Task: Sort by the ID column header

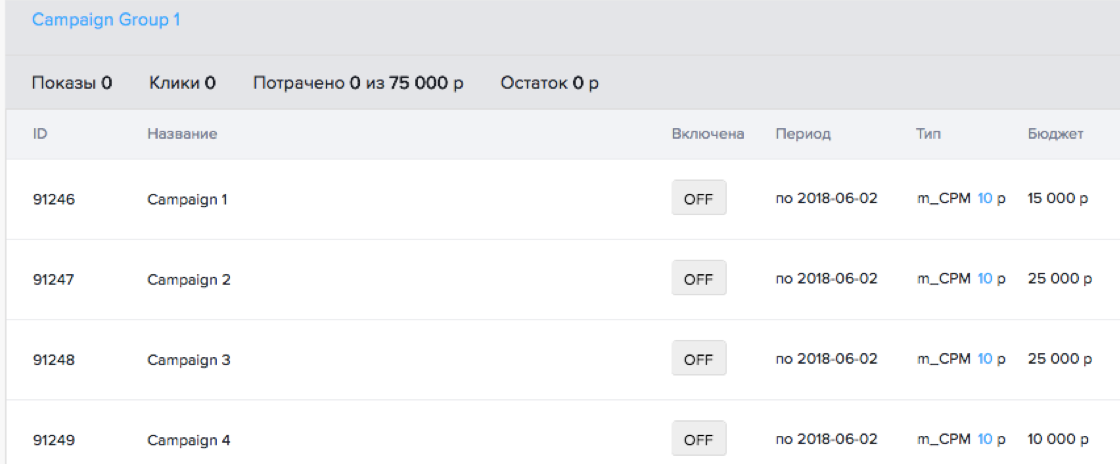Action: point(40,134)
